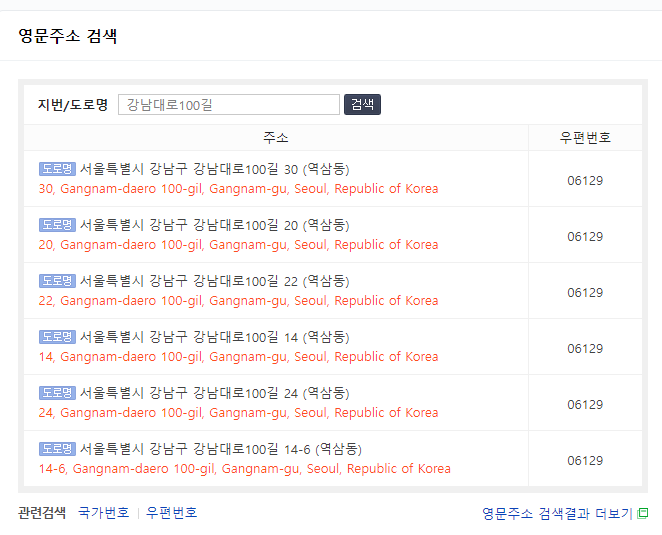Select English address 30, Gangnam-daero 100-gil
The image size is (662, 535).
click(x=239, y=189)
